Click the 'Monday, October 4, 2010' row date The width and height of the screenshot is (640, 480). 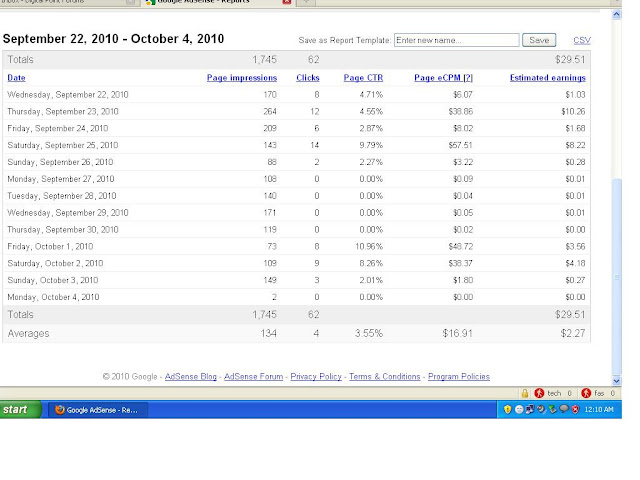53,297
